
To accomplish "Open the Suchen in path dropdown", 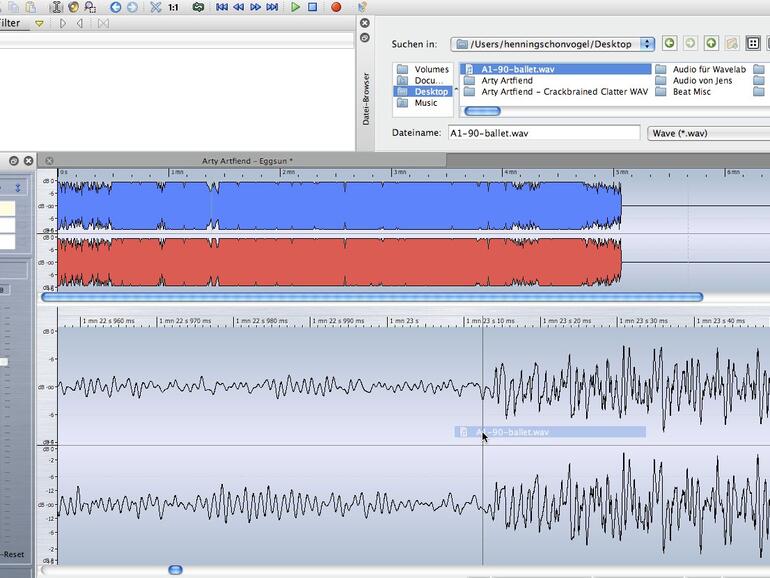I will click(x=647, y=44).
